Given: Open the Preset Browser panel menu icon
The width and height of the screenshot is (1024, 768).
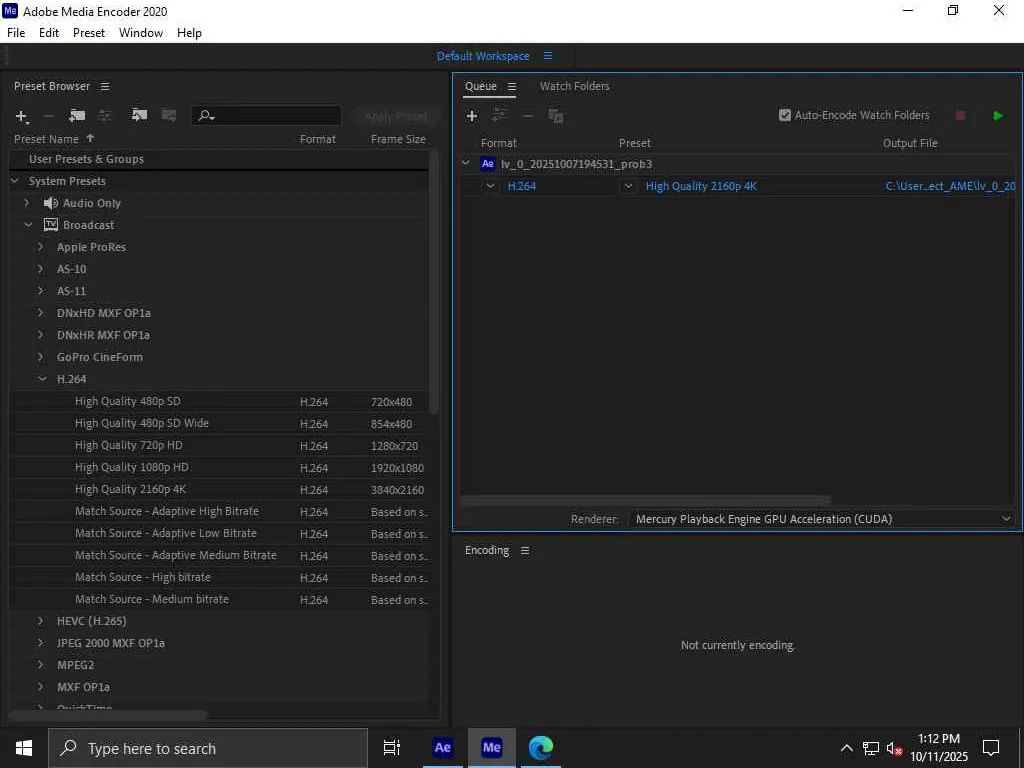Looking at the screenshot, I should tap(105, 86).
